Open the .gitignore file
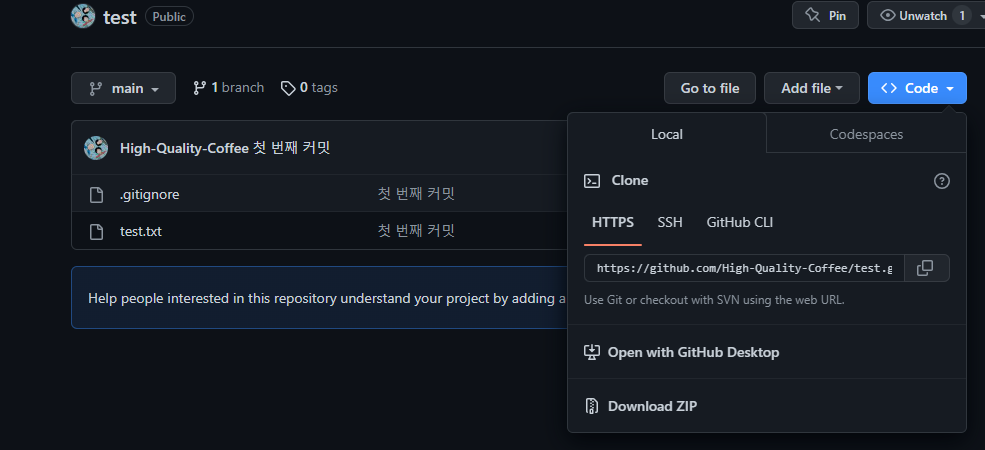 tap(150, 194)
